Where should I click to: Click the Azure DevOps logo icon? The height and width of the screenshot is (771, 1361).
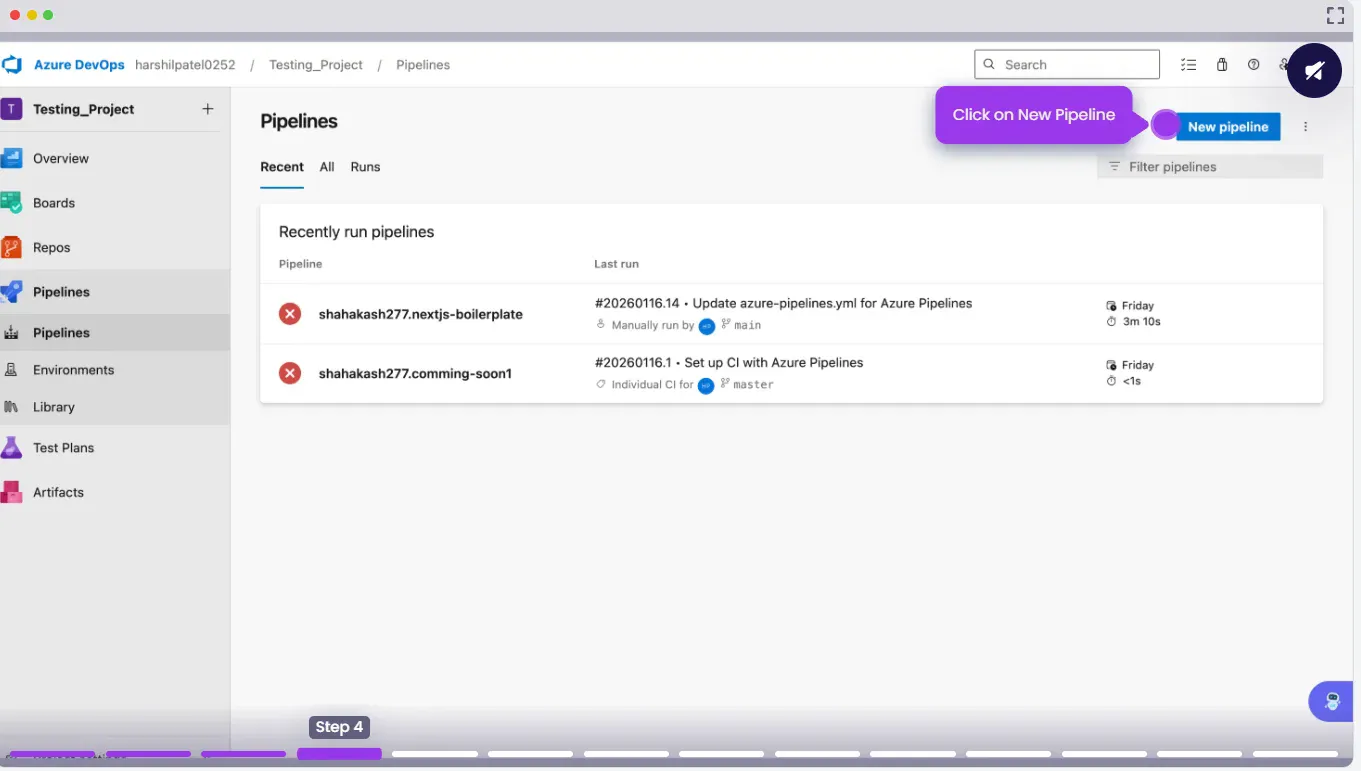[x=12, y=65]
